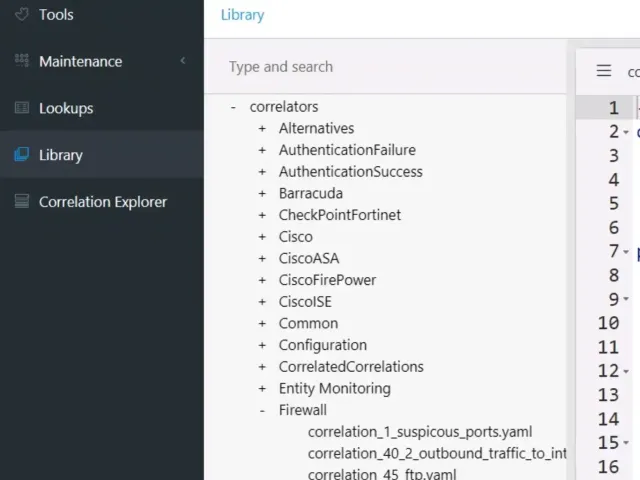The image size is (640, 480).
Task: Fold code at line 7 arrow
Action: point(626,251)
